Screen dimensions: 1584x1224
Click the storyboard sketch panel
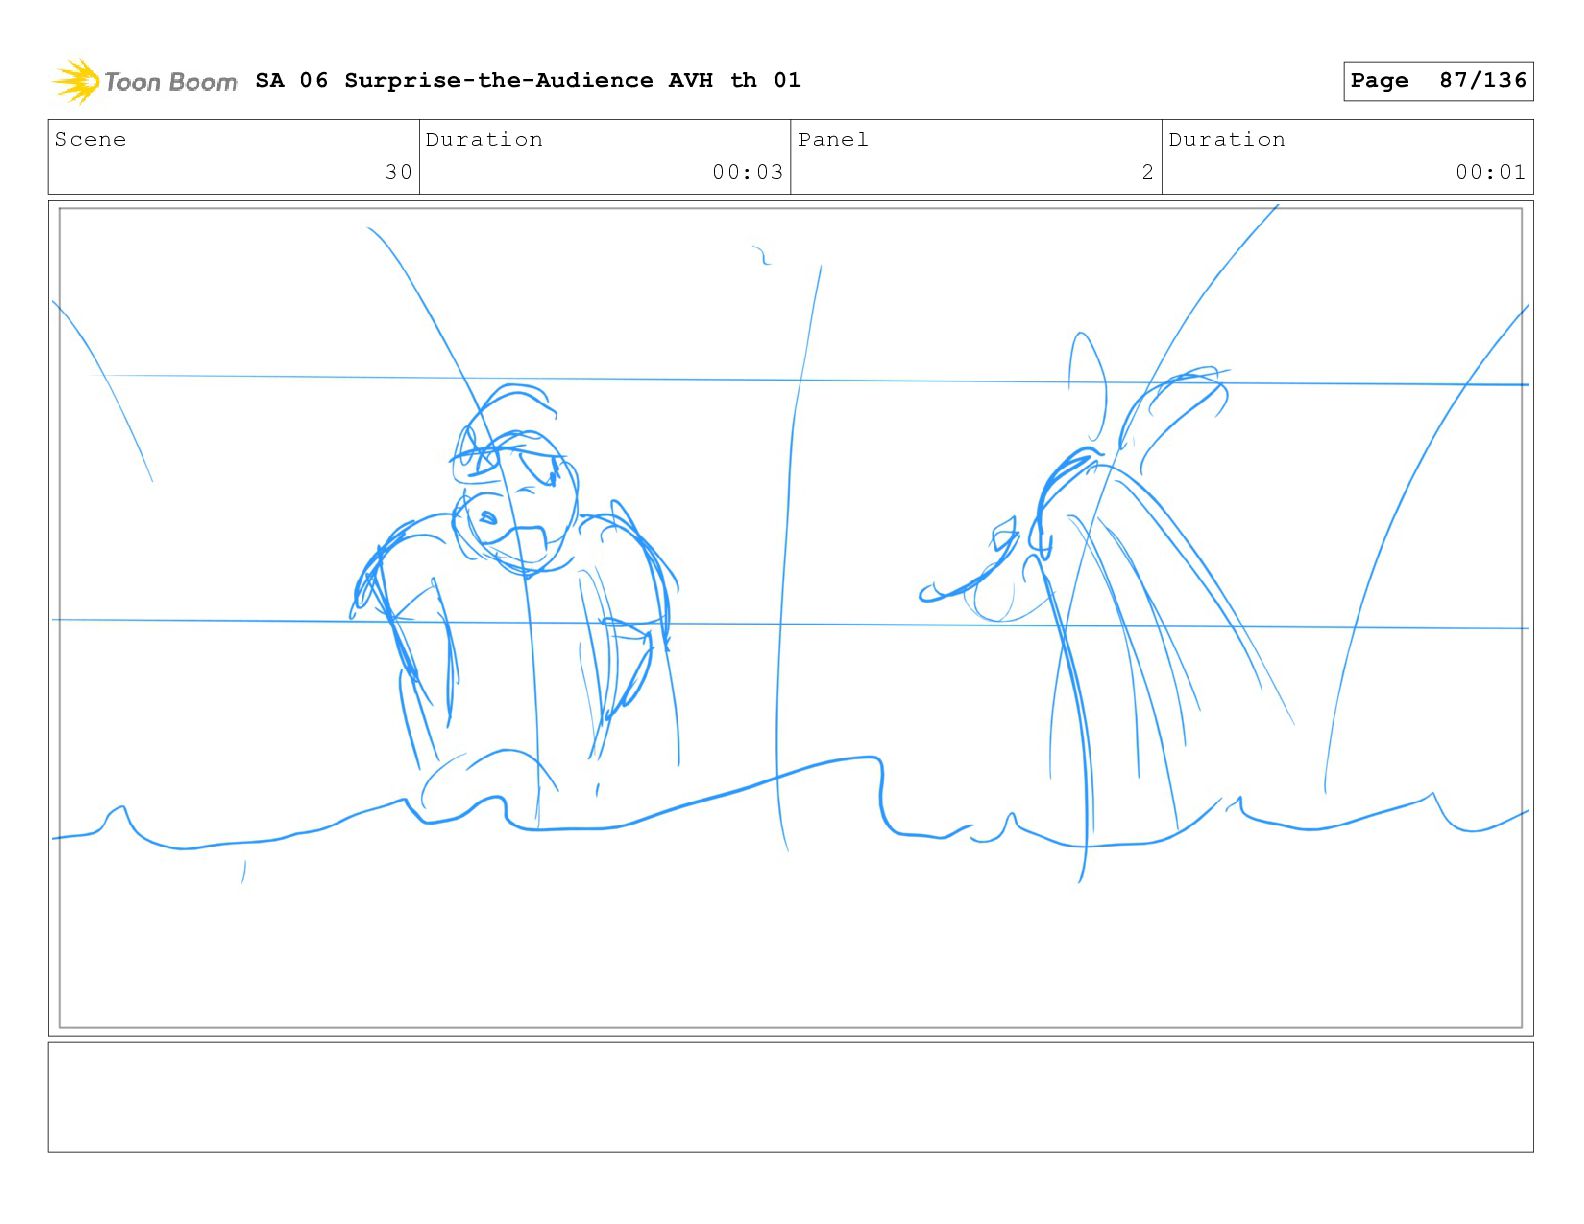click(x=791, y=618)
